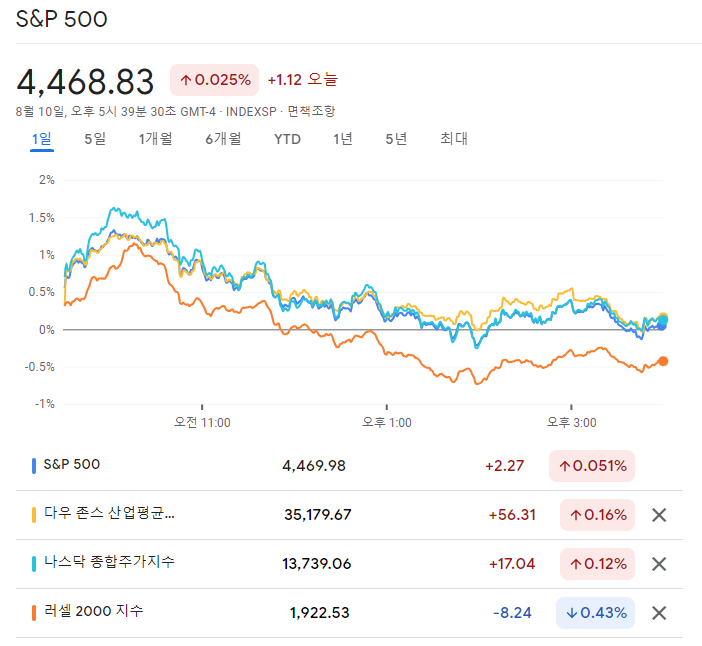Click the +1.12 오늘 change text
The image size is (702, 646).
(x=303, y=80)
